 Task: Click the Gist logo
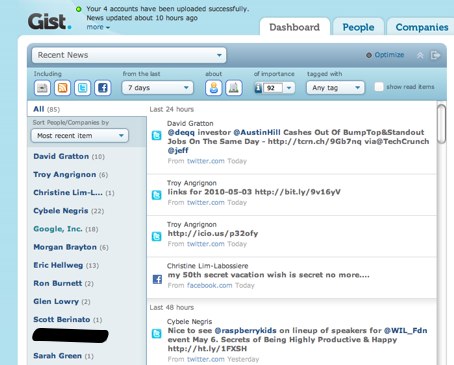click(x=50, y=22)
